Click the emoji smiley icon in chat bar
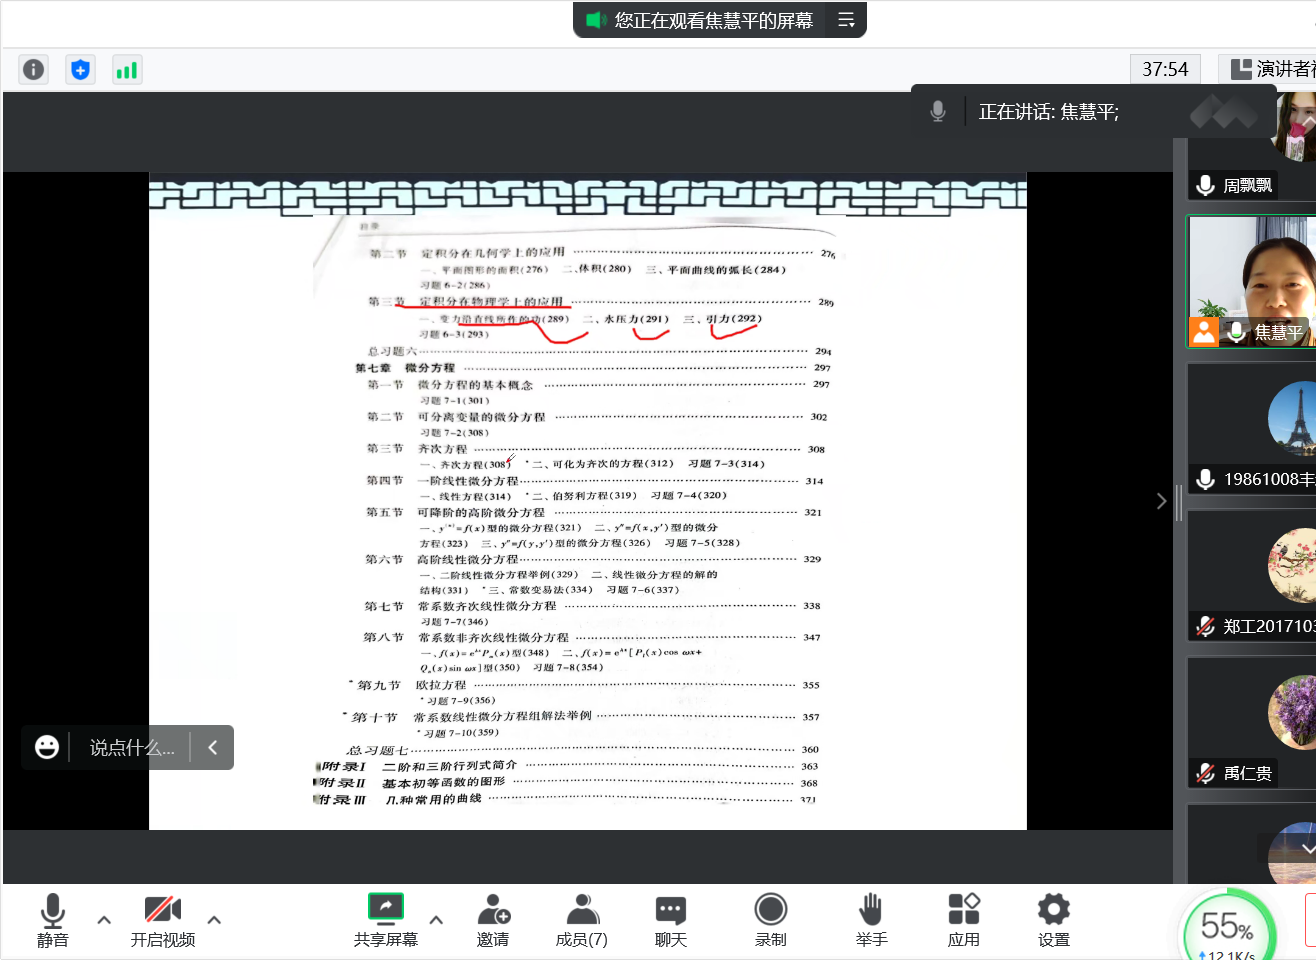 (47, 747)
